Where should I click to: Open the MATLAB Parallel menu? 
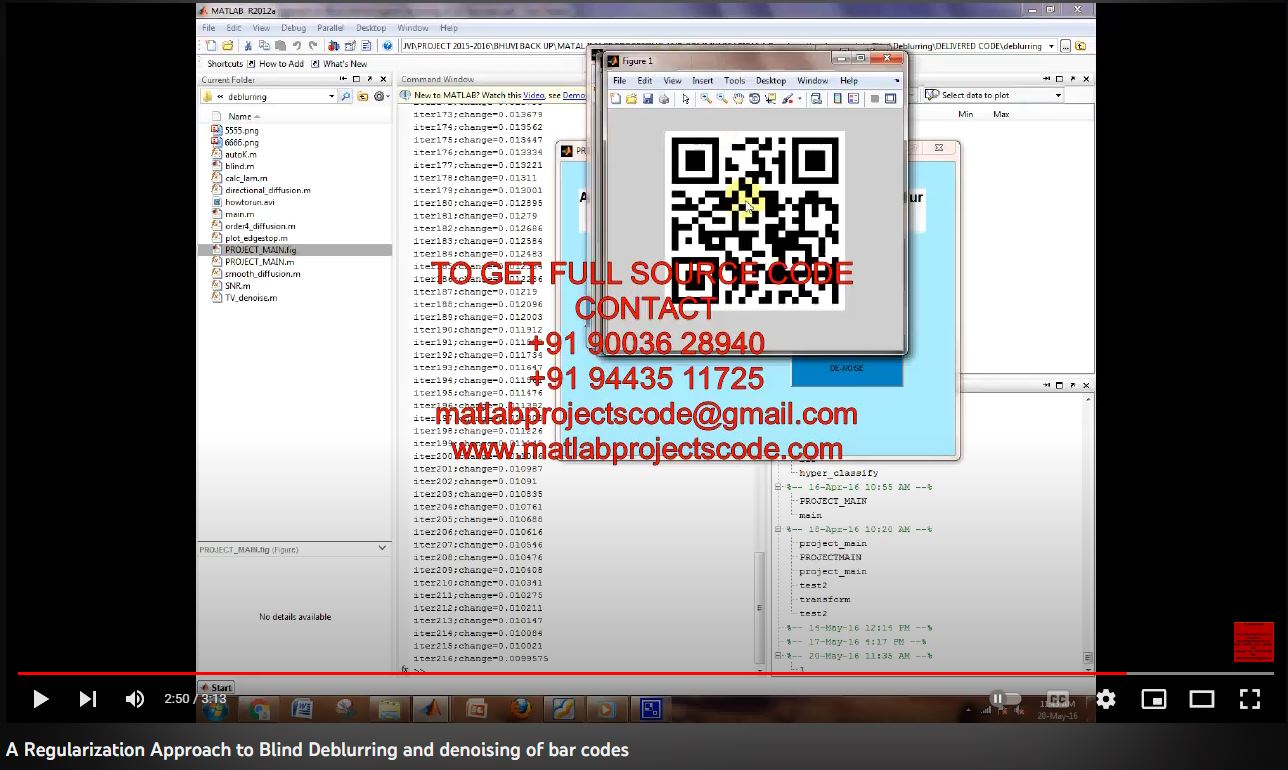point(330,28)
